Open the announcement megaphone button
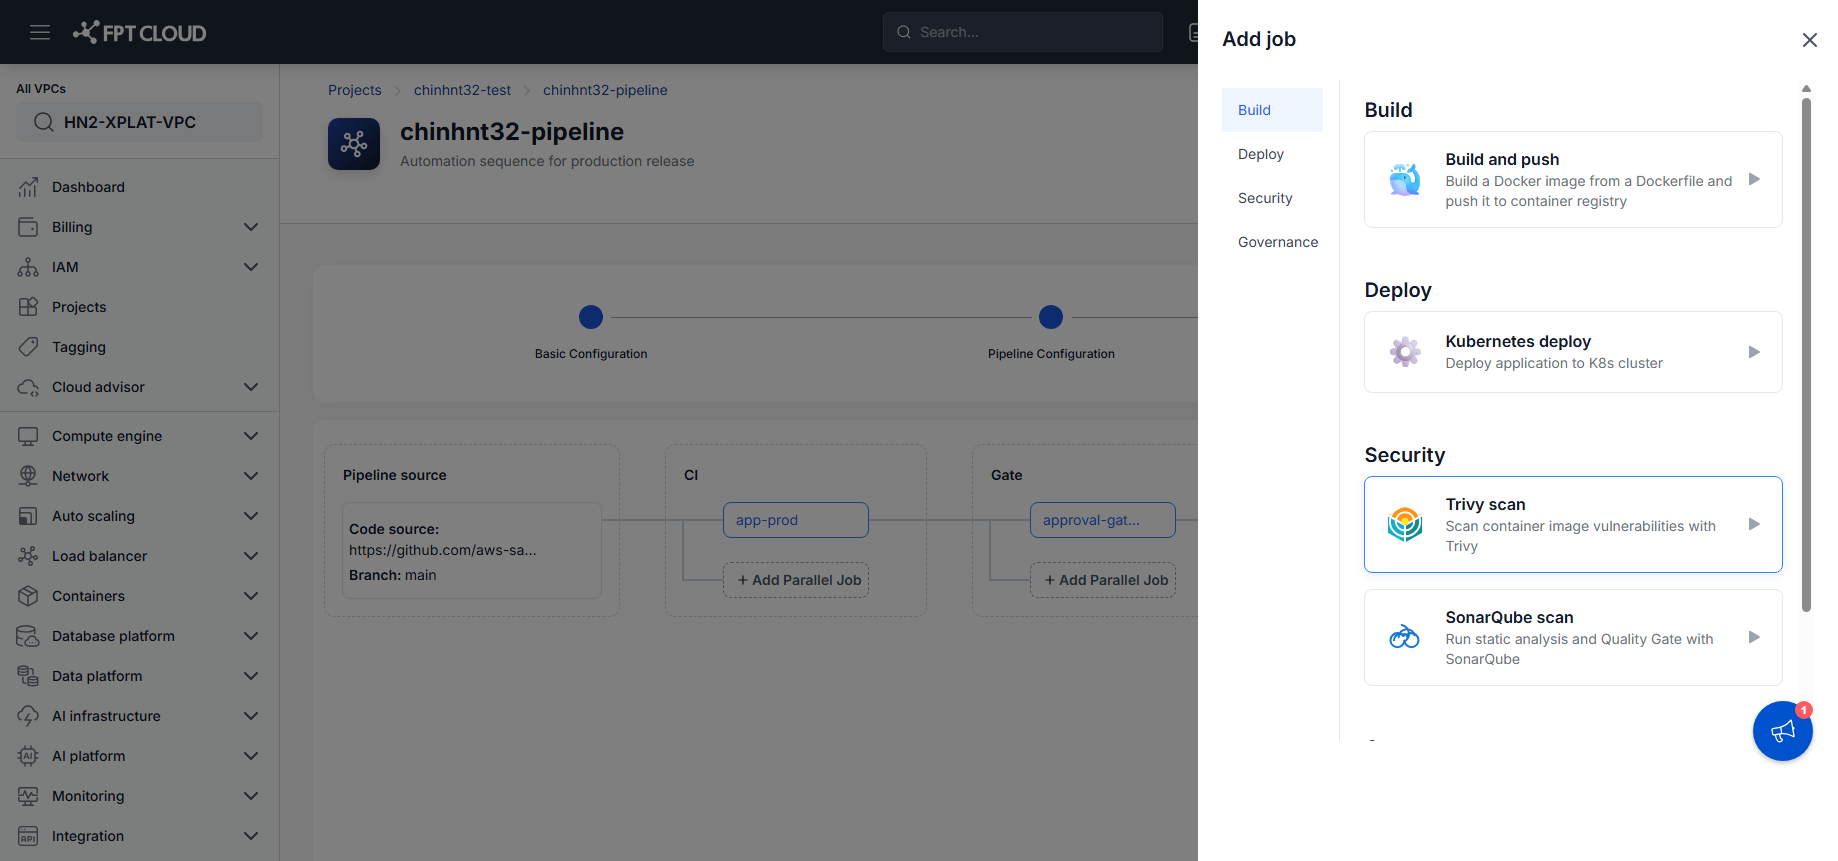 1783,731
